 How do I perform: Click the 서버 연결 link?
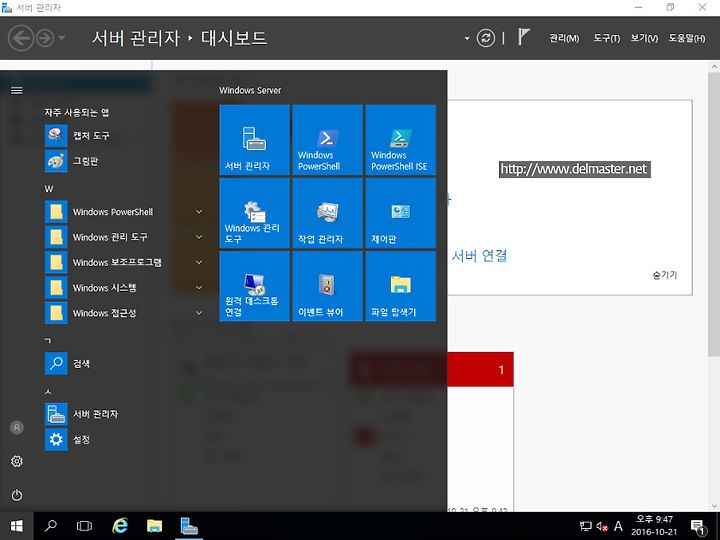[x=479, y=255]
